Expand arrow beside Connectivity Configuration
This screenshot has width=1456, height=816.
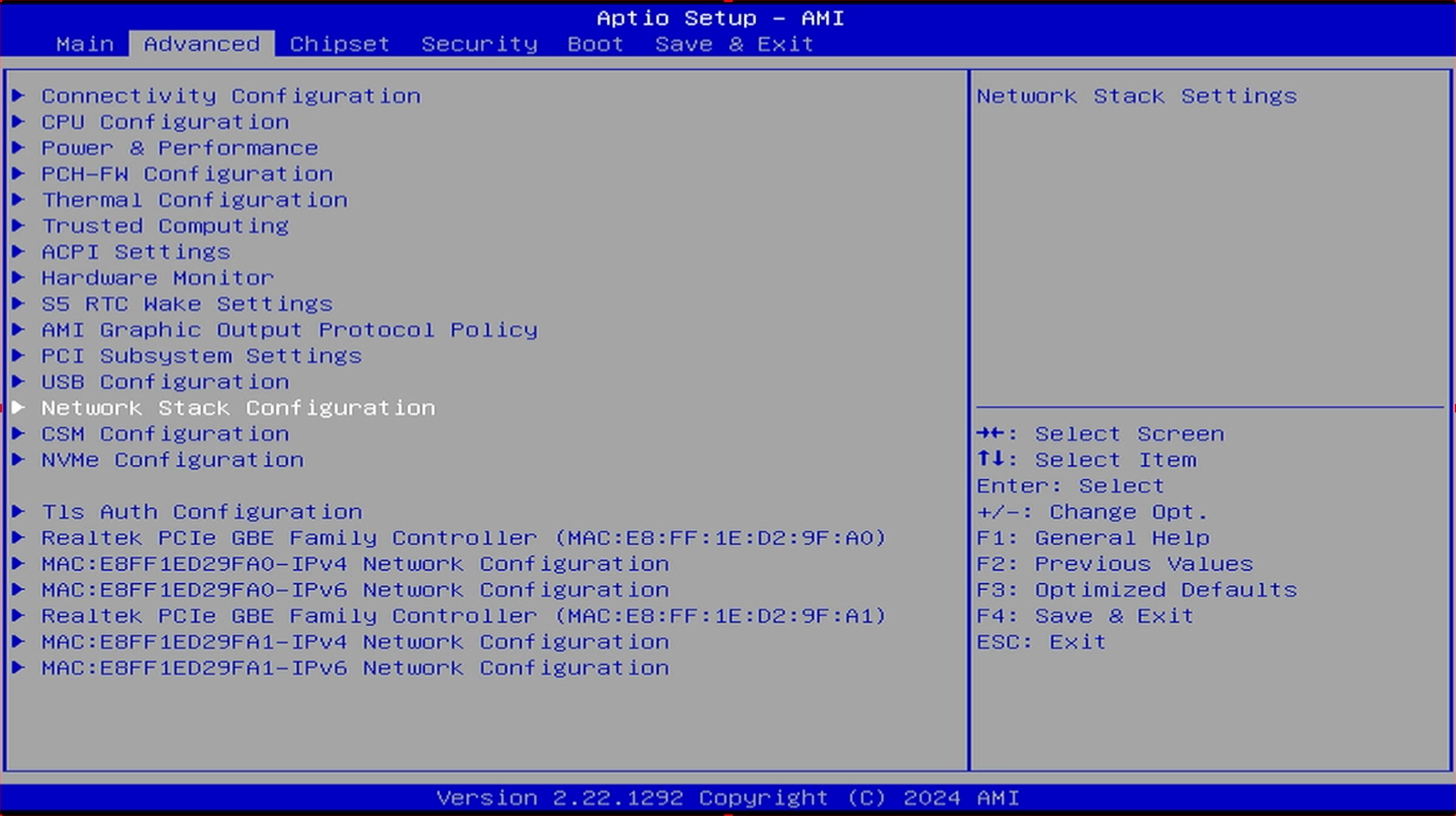pos(19,96)
